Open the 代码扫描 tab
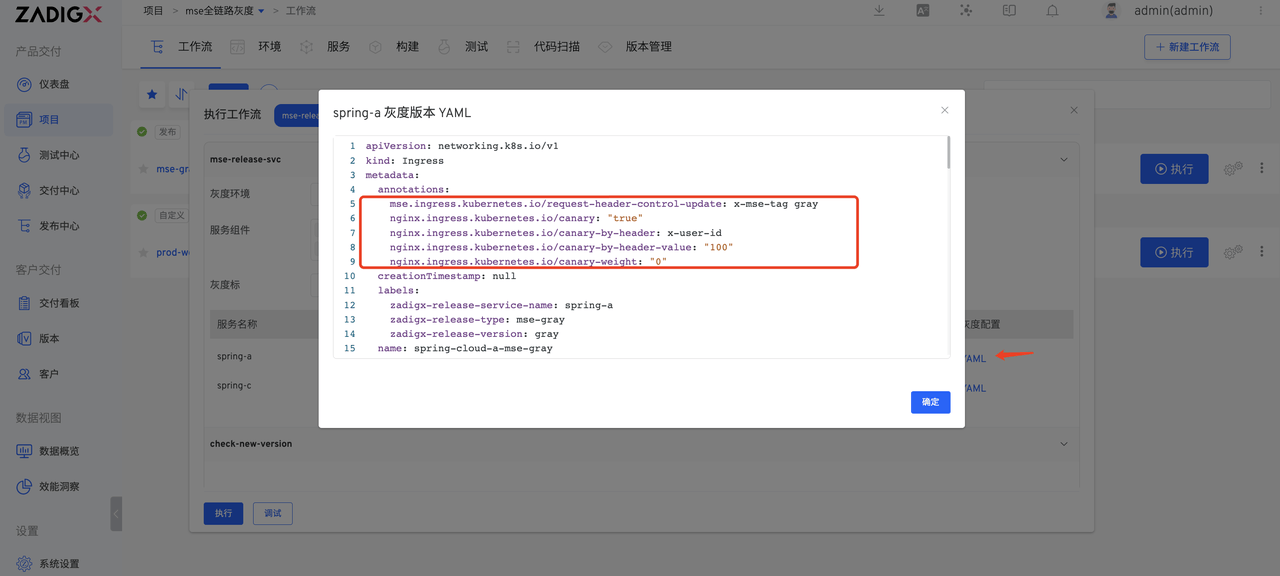1280x576 pixels. click(x=557, y=46)
